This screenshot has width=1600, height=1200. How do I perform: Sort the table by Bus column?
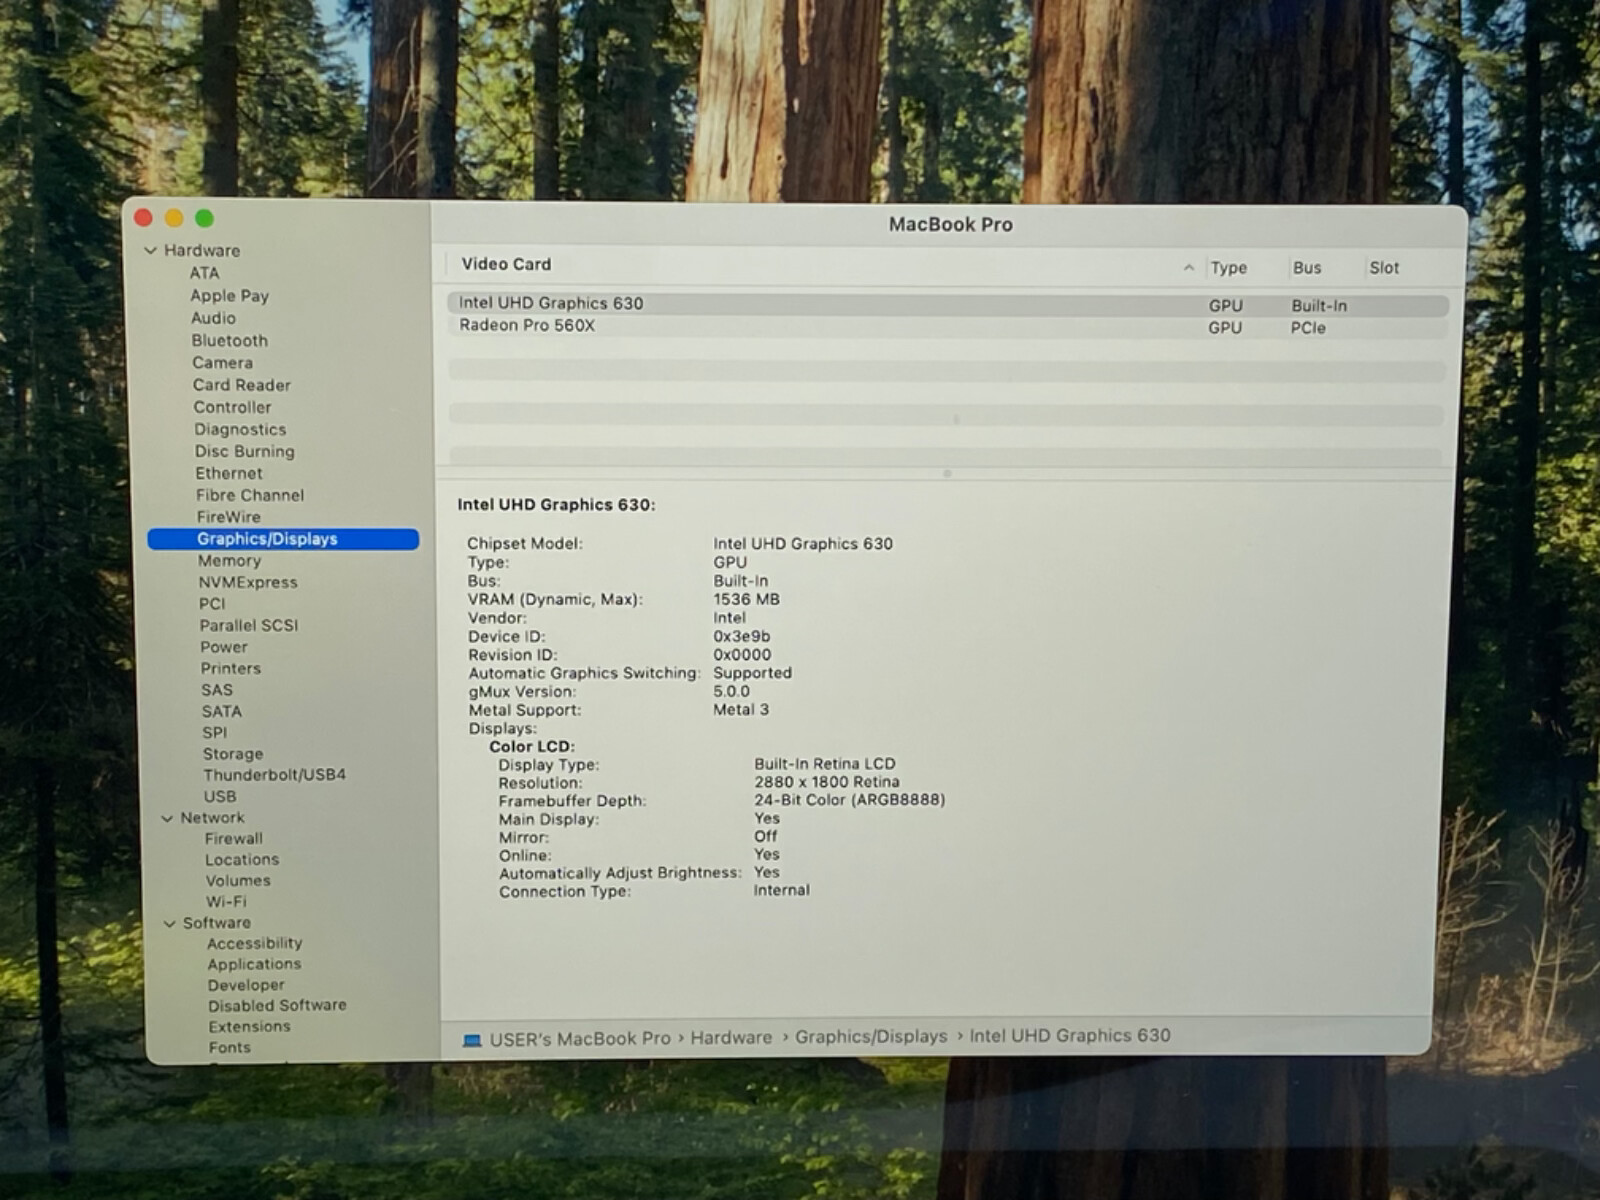(1306, 268)
